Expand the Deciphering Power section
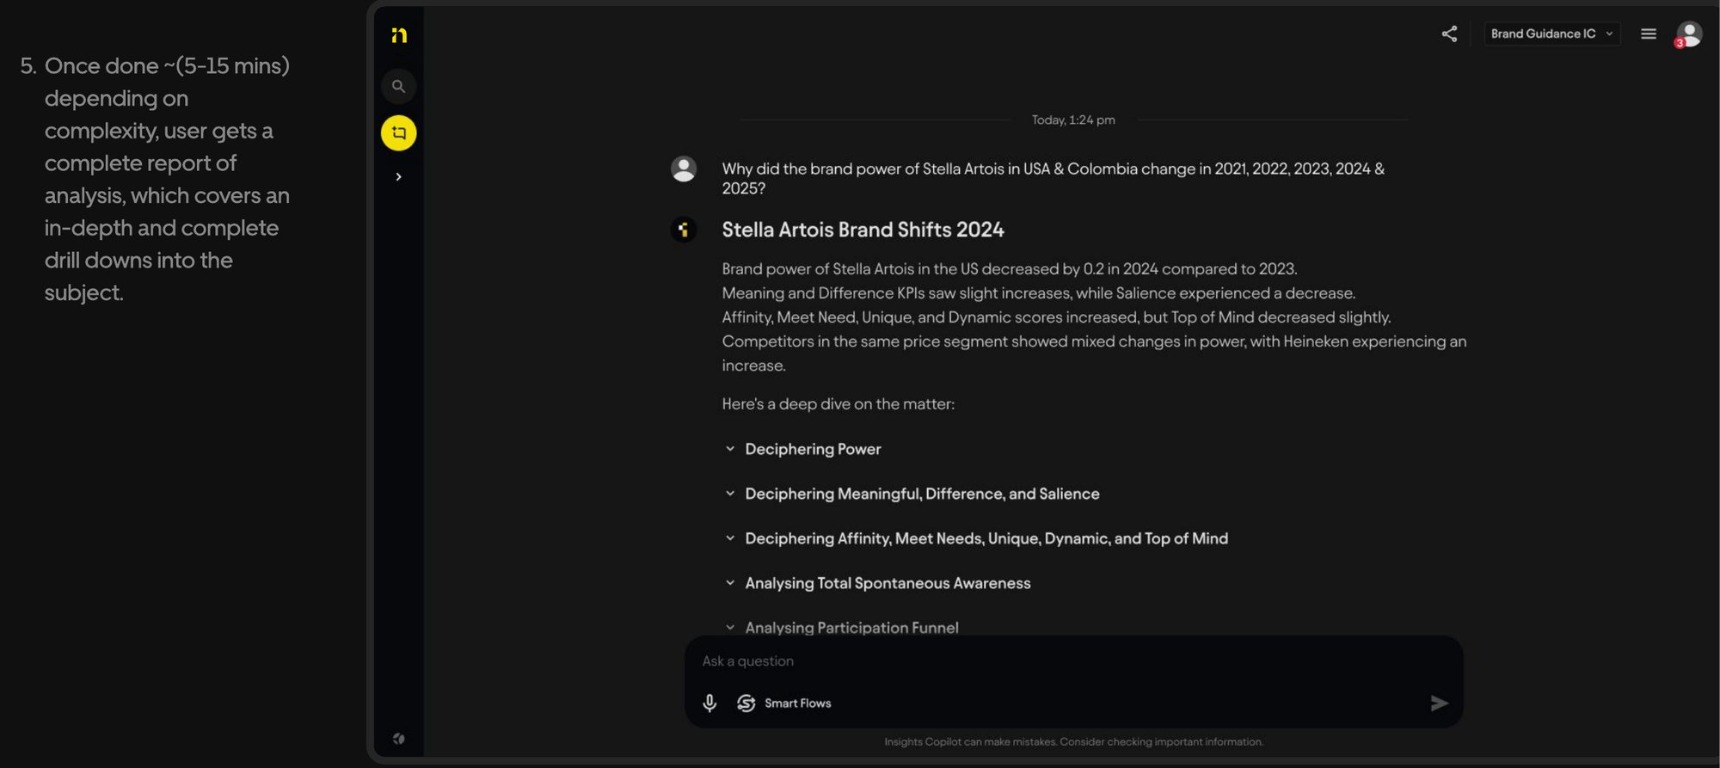 803,449
